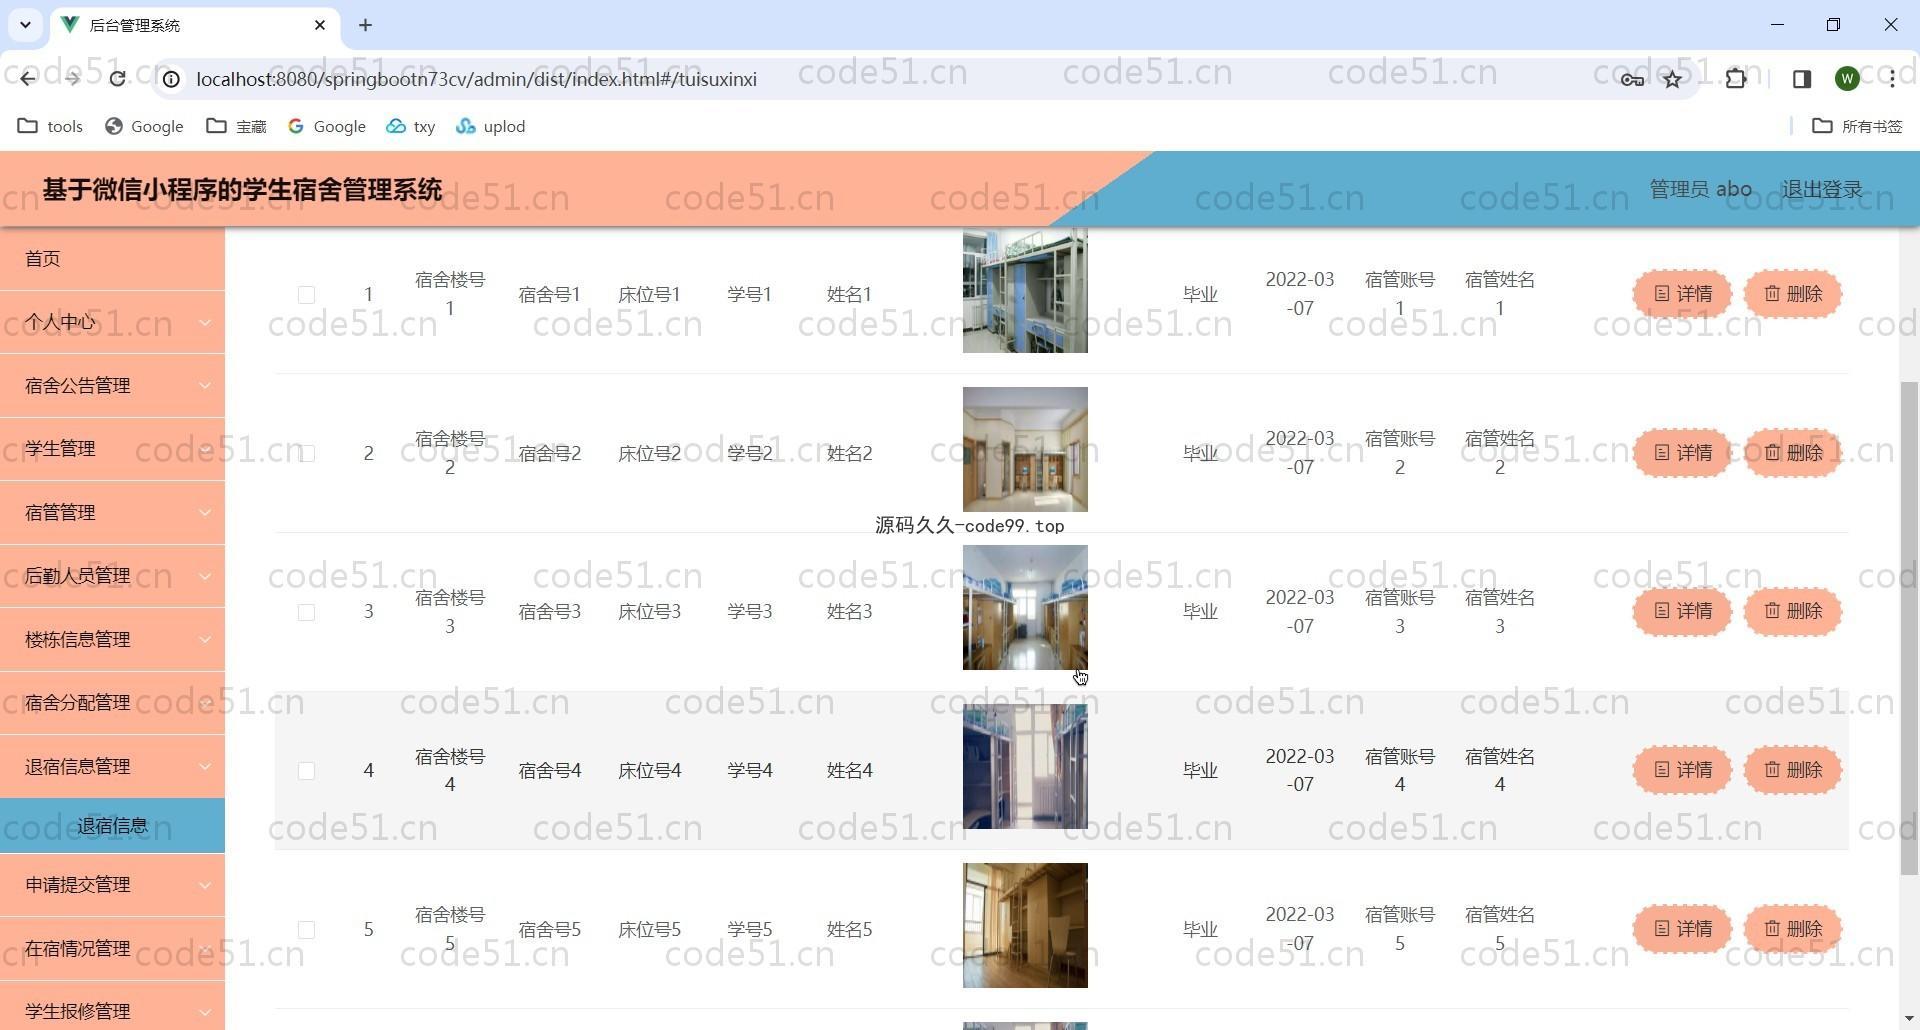Expand the 学生管理 sidebar menu
This screenshot has height=1030, width=1920.
tap(112, 449)
